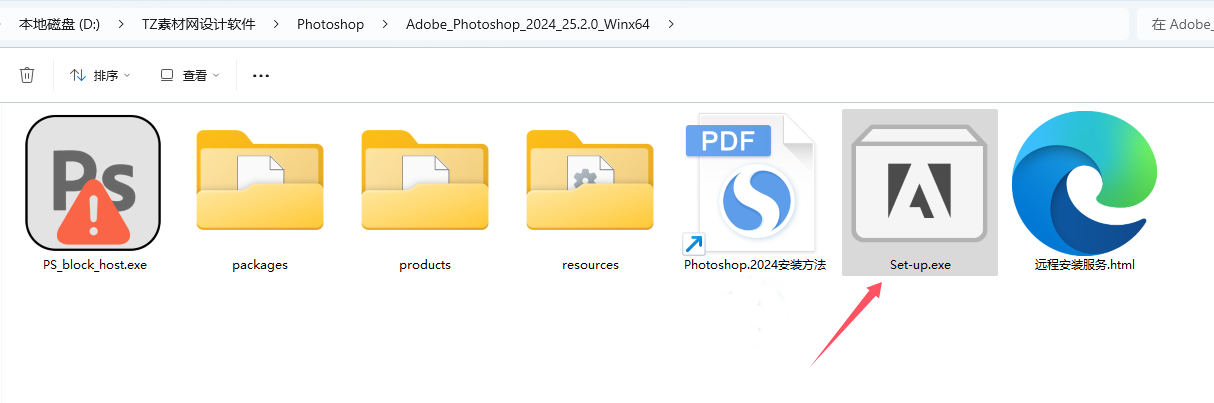Go to 本地磁盘 (D:) in the address bar
This screenshot has height=403, width=1214.
(60, 24)
